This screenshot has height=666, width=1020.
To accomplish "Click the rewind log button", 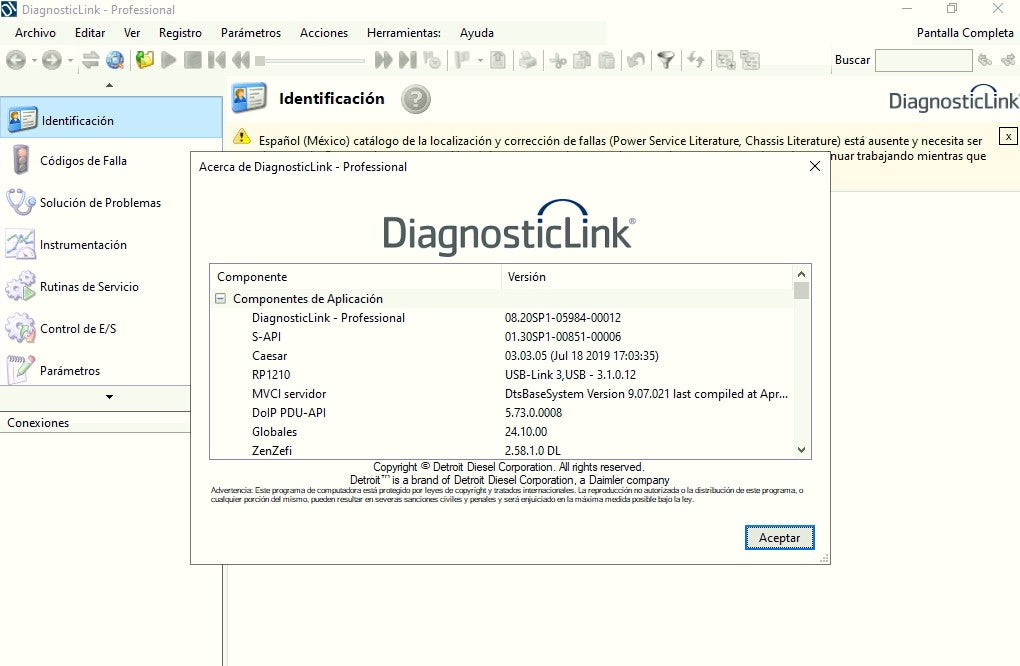I will click(x=241, y=60).
